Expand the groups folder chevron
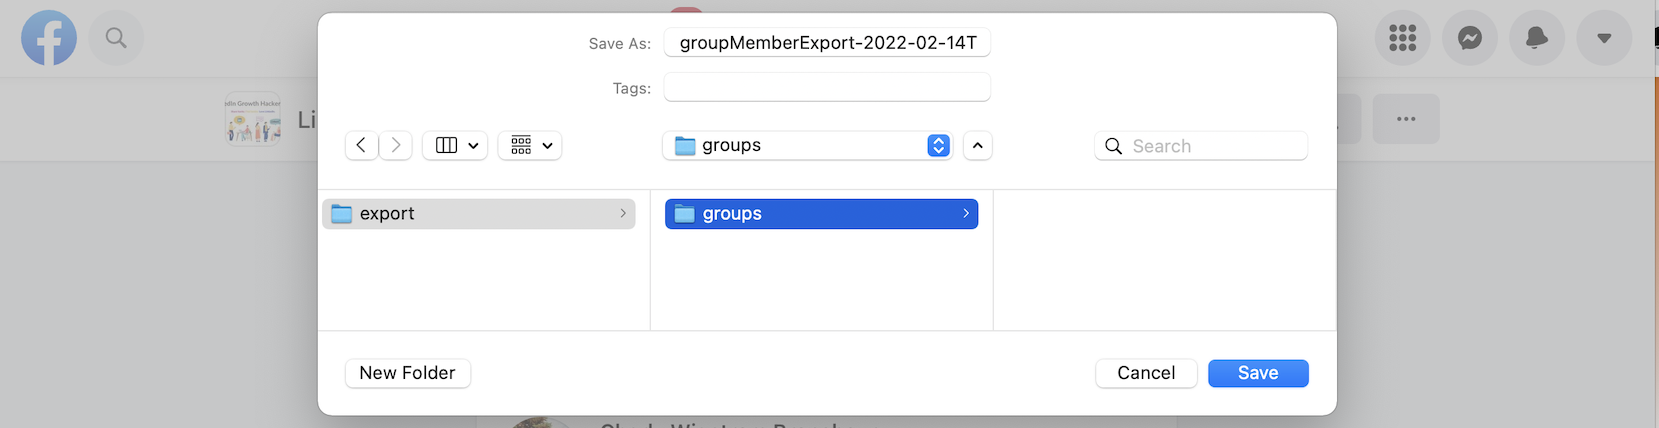 click(x=966, y=214)
